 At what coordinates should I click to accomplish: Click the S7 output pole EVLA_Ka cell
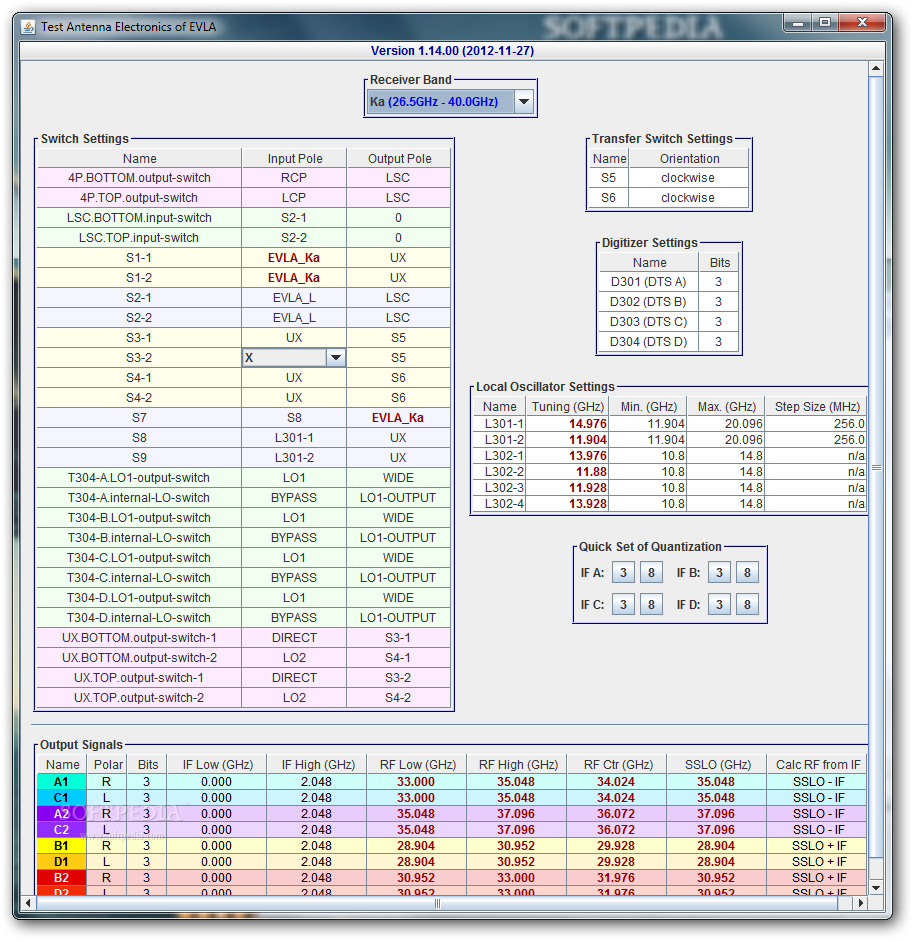[x=398, y=418]
